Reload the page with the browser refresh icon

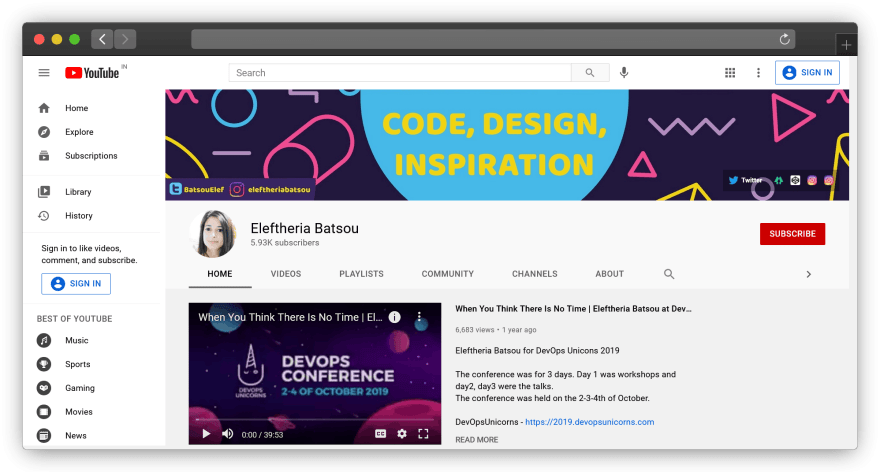coord(785,39)
